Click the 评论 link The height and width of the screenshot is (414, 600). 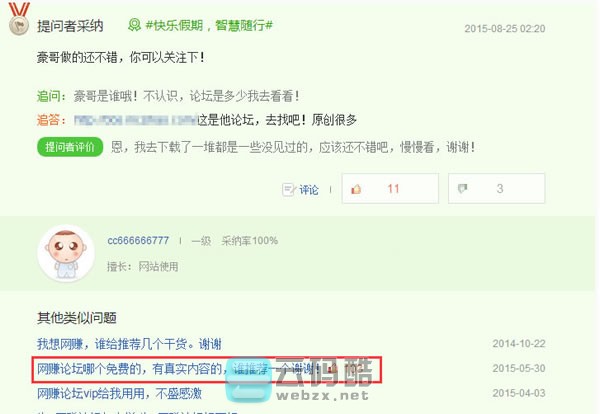308,190
